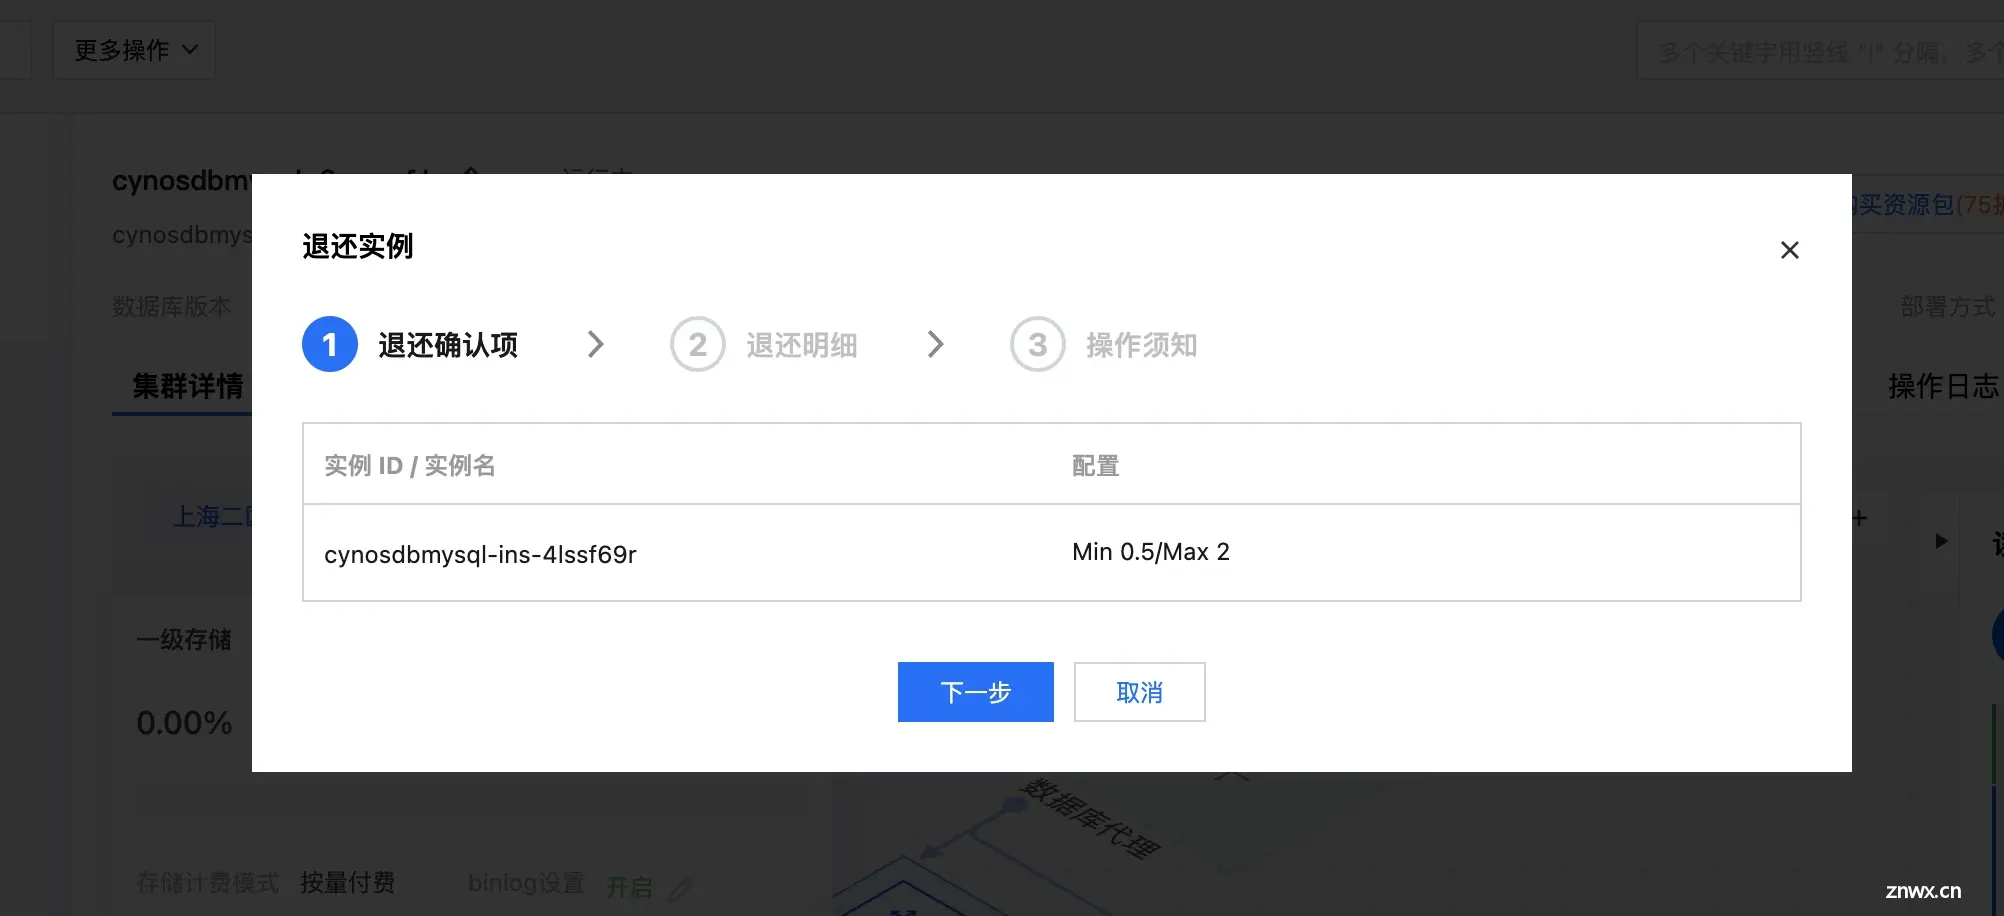2004x916 pixels.
Task: Click the 购买资源包 link
Action: (x=1905, y=205)
